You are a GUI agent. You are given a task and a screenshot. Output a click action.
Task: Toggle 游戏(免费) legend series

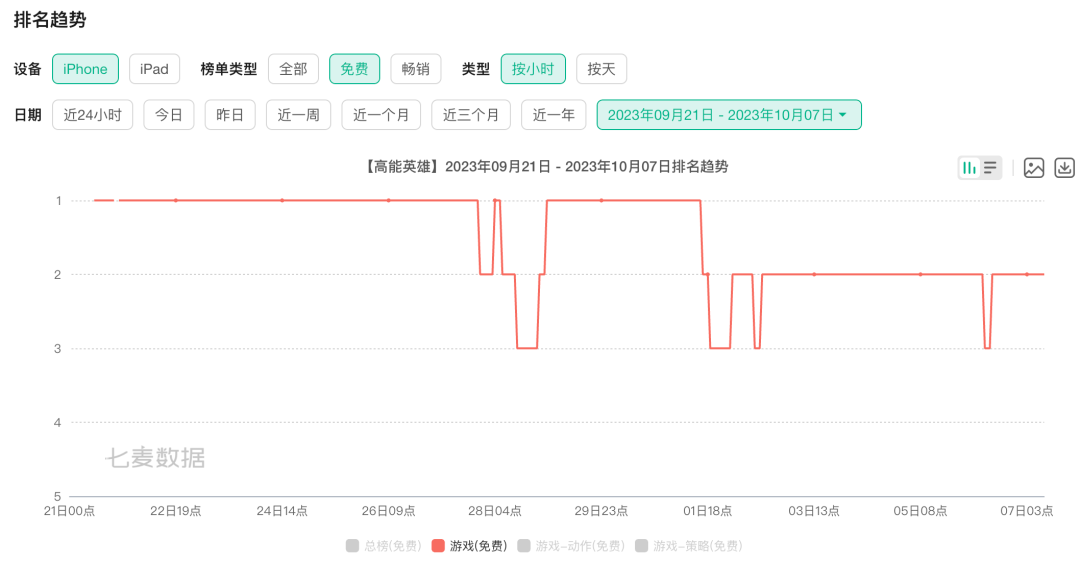470,546
